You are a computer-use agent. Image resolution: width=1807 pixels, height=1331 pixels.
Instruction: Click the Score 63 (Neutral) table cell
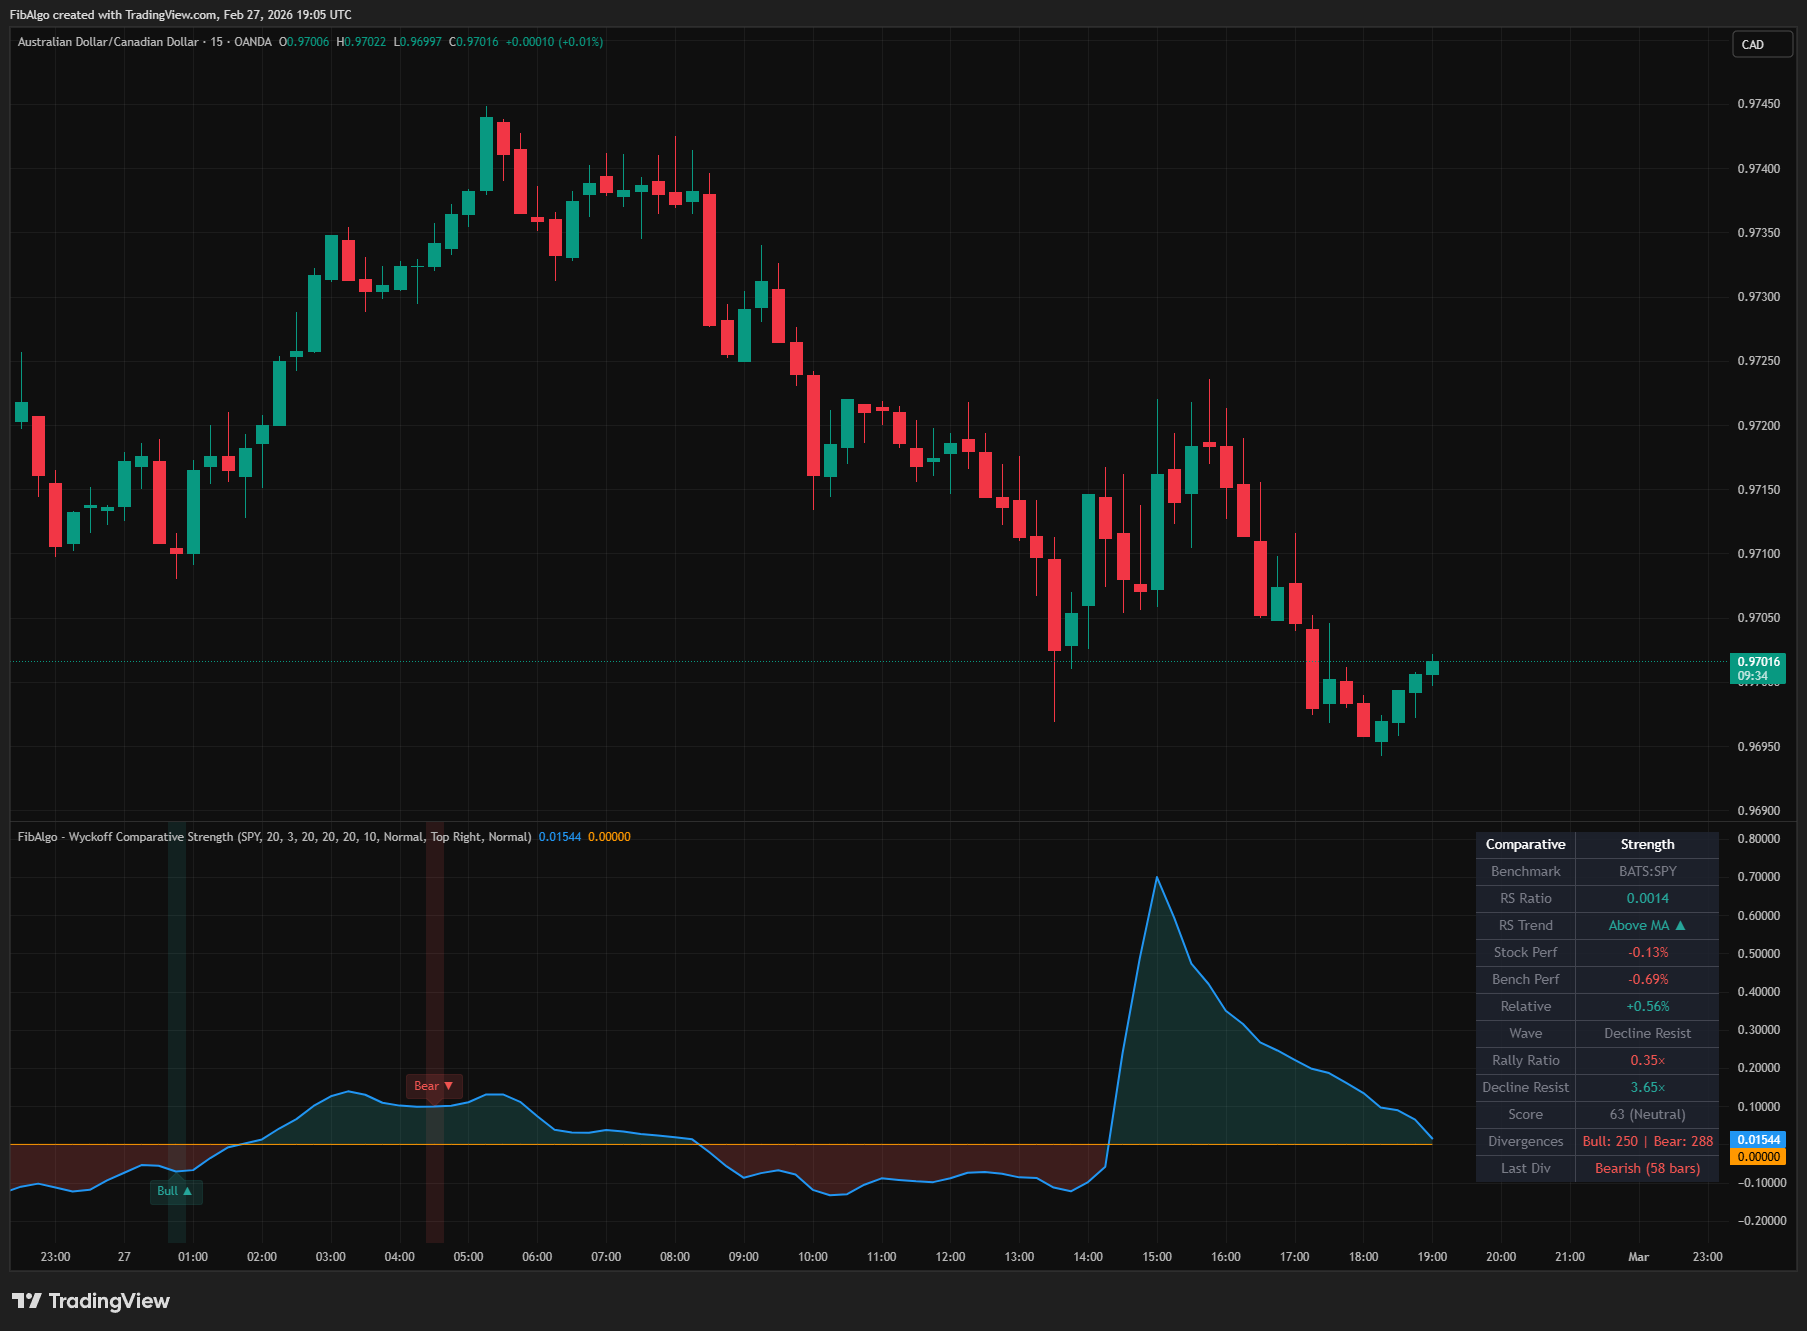[1646, 1113]
